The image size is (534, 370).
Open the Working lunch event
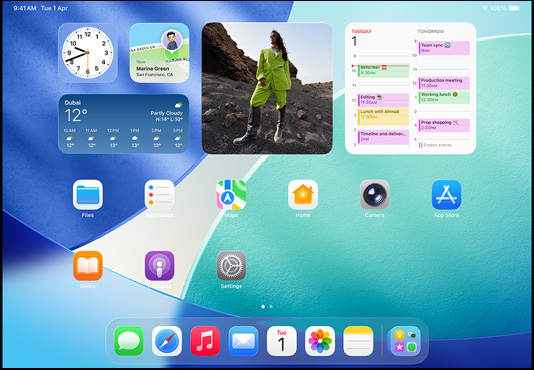click(444, 97)
